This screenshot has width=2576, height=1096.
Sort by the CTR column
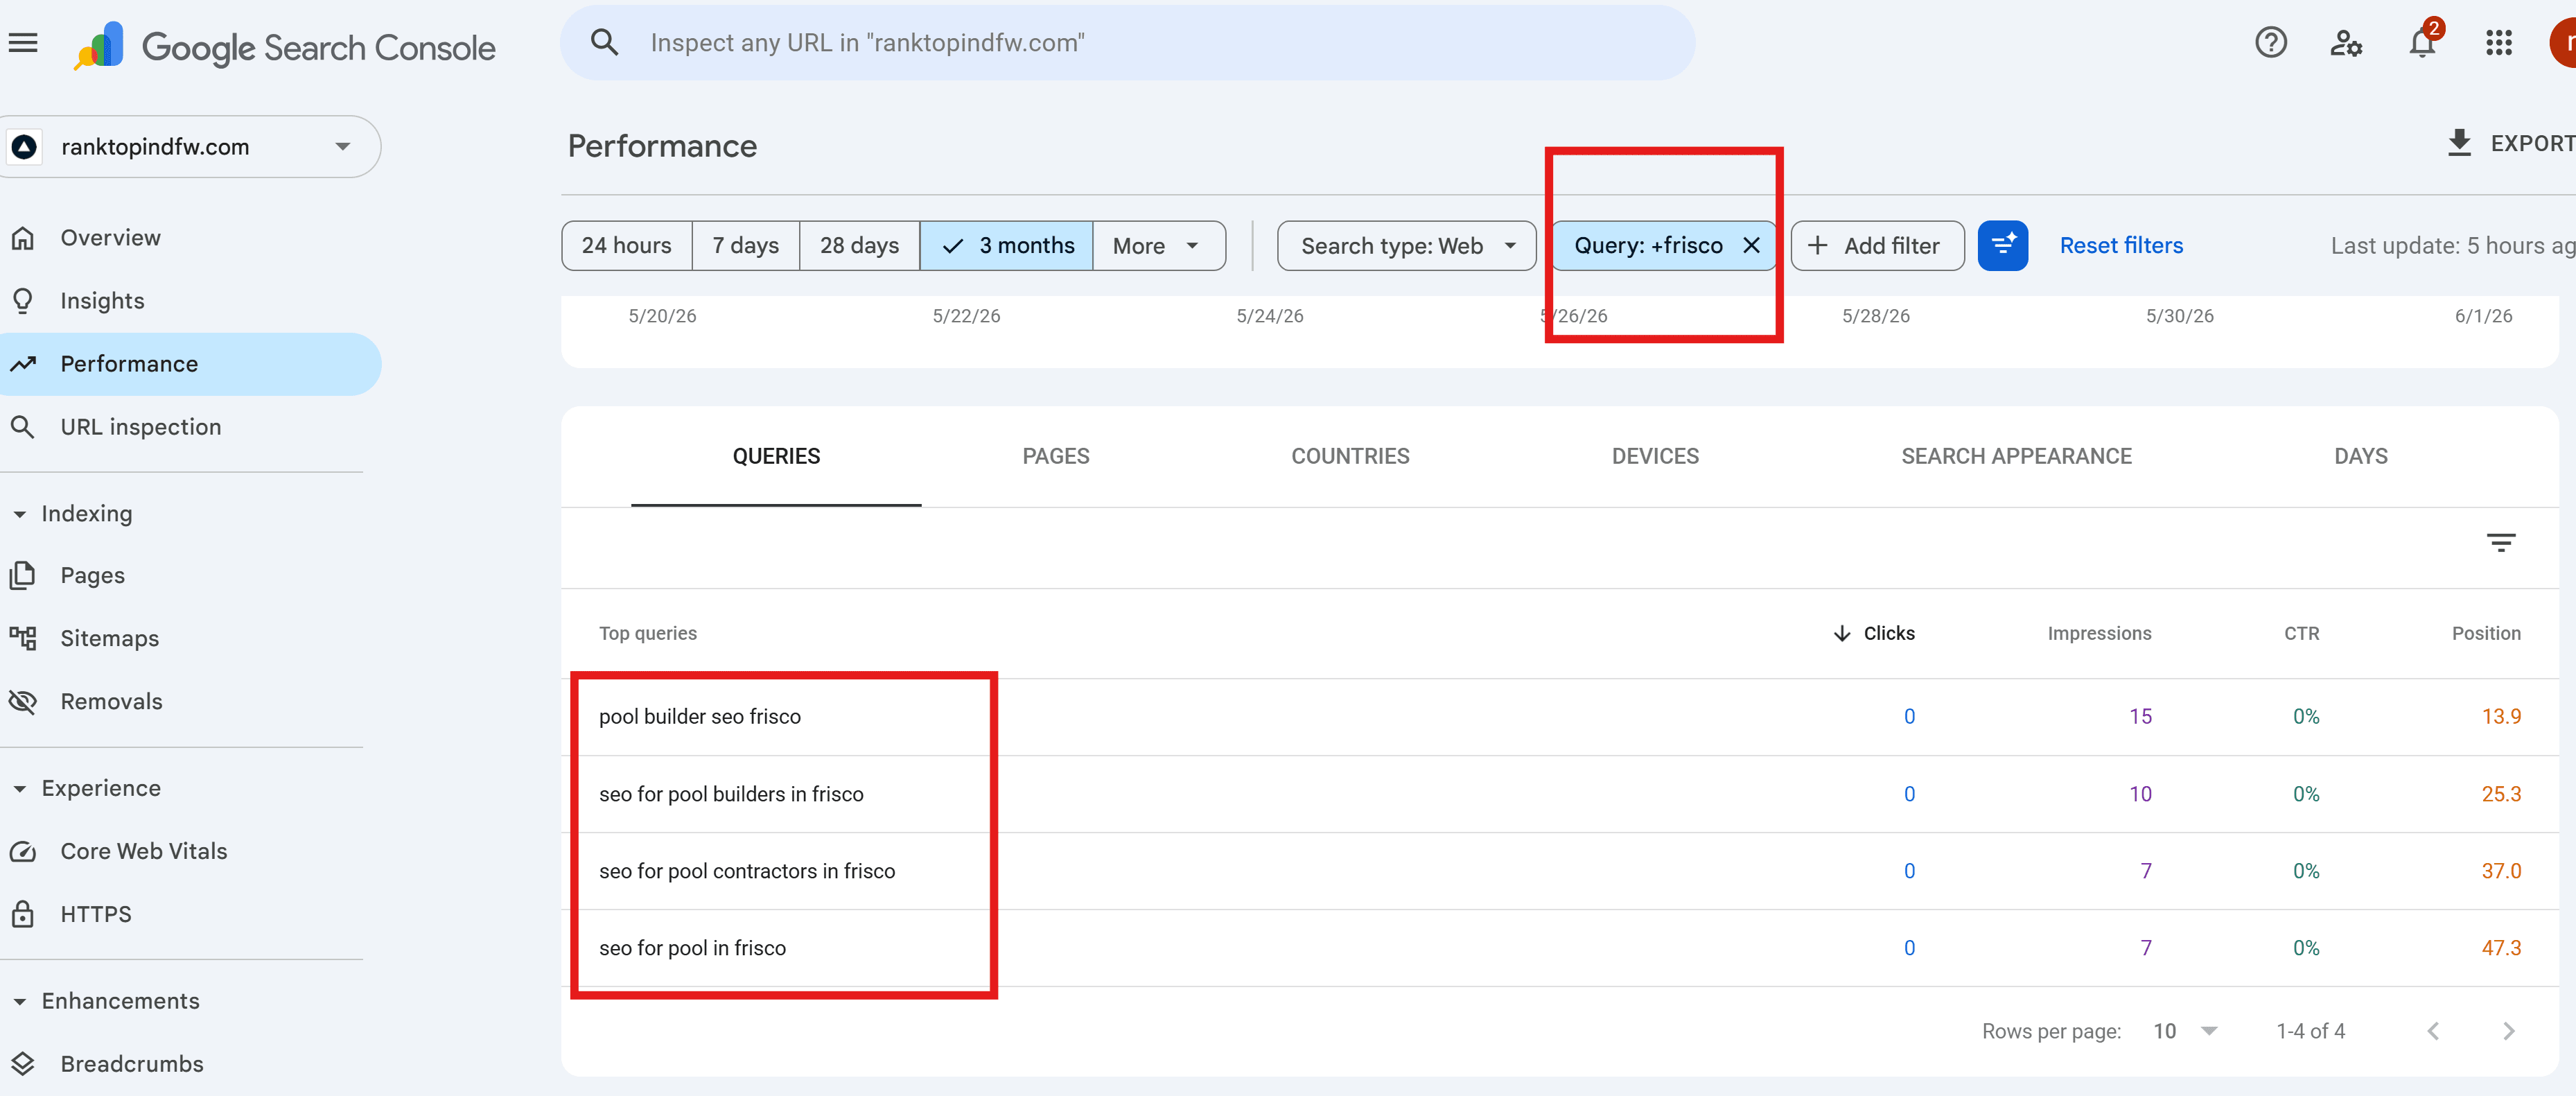tap(2301, 634)
